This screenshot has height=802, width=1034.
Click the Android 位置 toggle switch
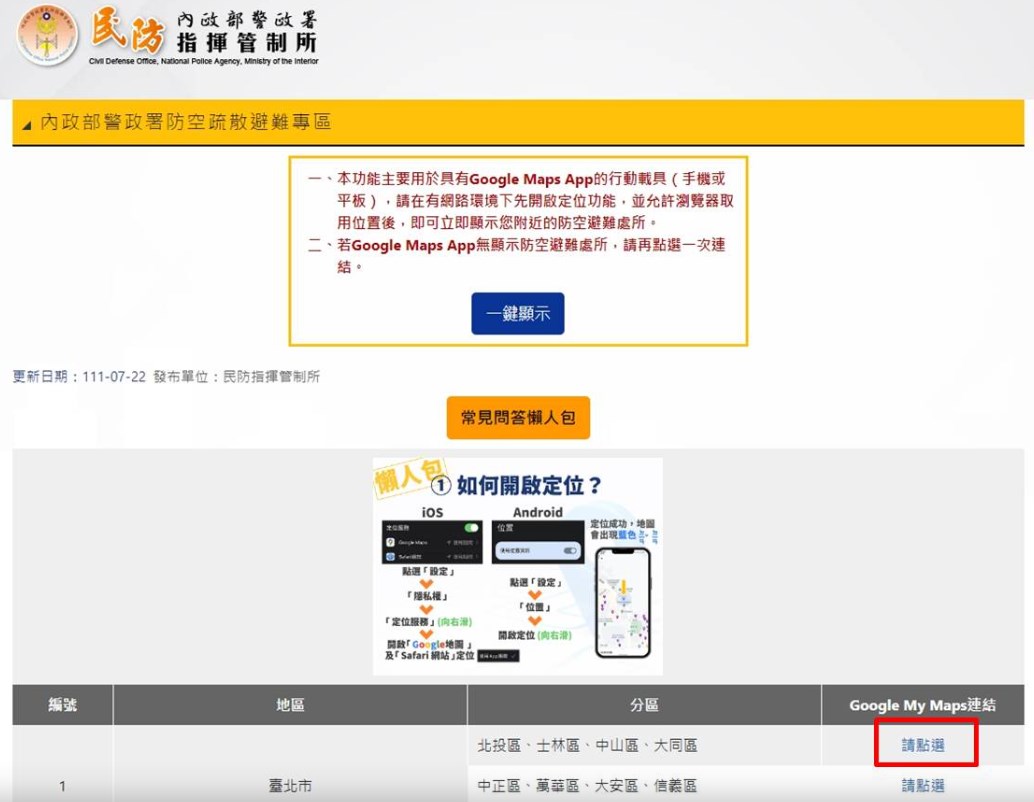[x=570, y=550]
